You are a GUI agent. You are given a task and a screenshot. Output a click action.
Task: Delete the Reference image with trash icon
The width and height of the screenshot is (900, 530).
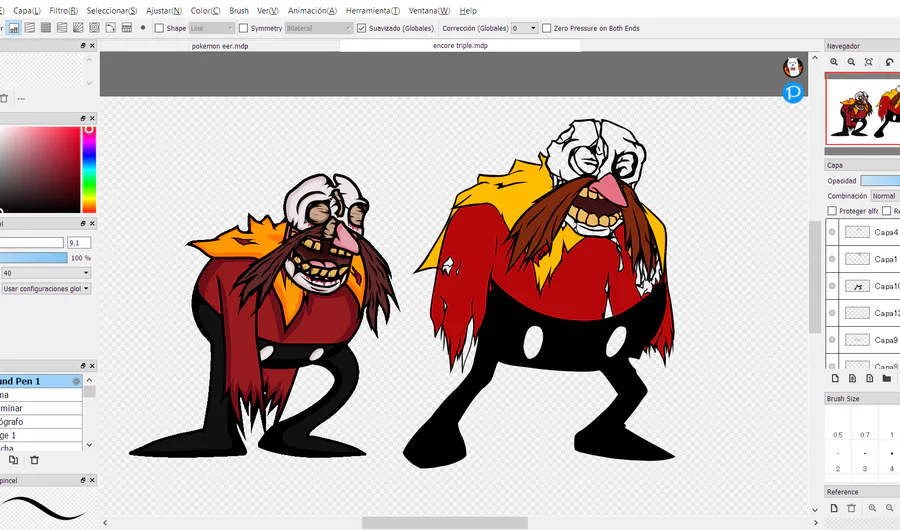[x=851, y=508]
